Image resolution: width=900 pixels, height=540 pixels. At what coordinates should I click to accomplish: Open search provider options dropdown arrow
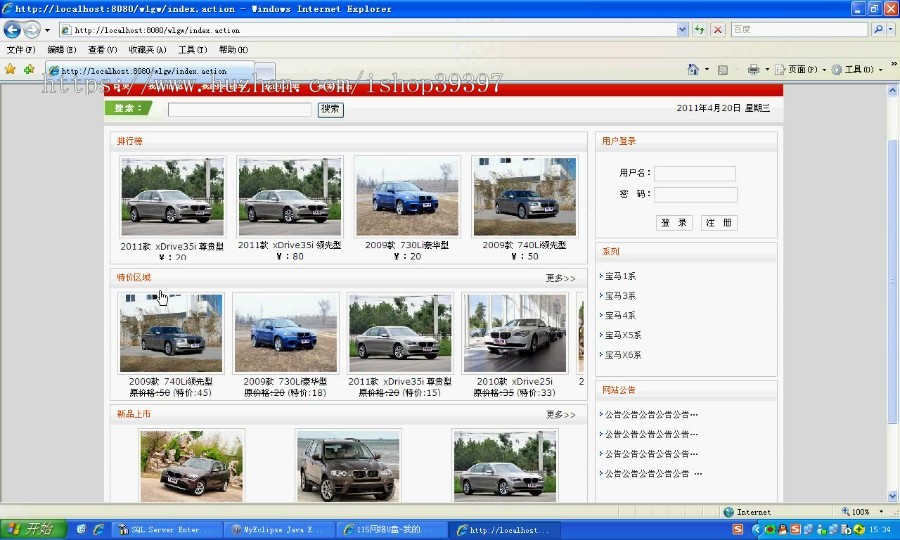coord(891,29)
